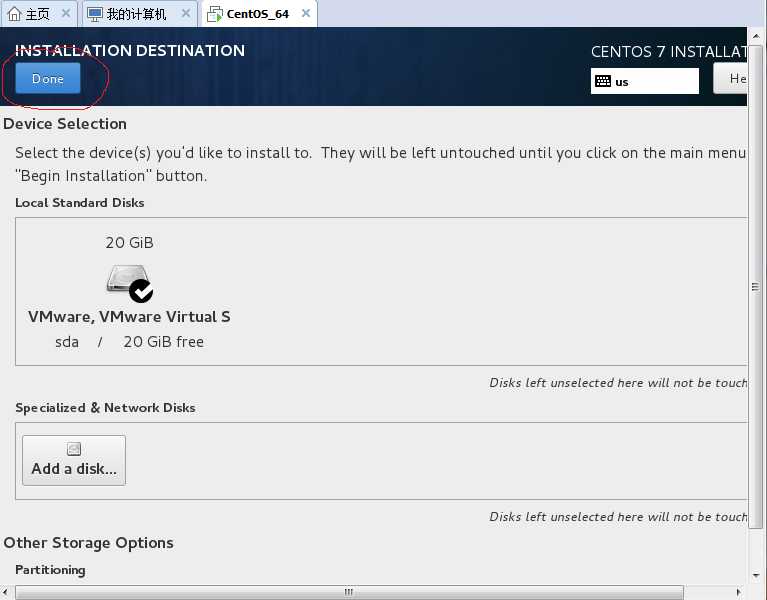This screenshot has height=600, width=767.
Task: Click the checkmark badge on the disk
Action: (x=141, y=291)
